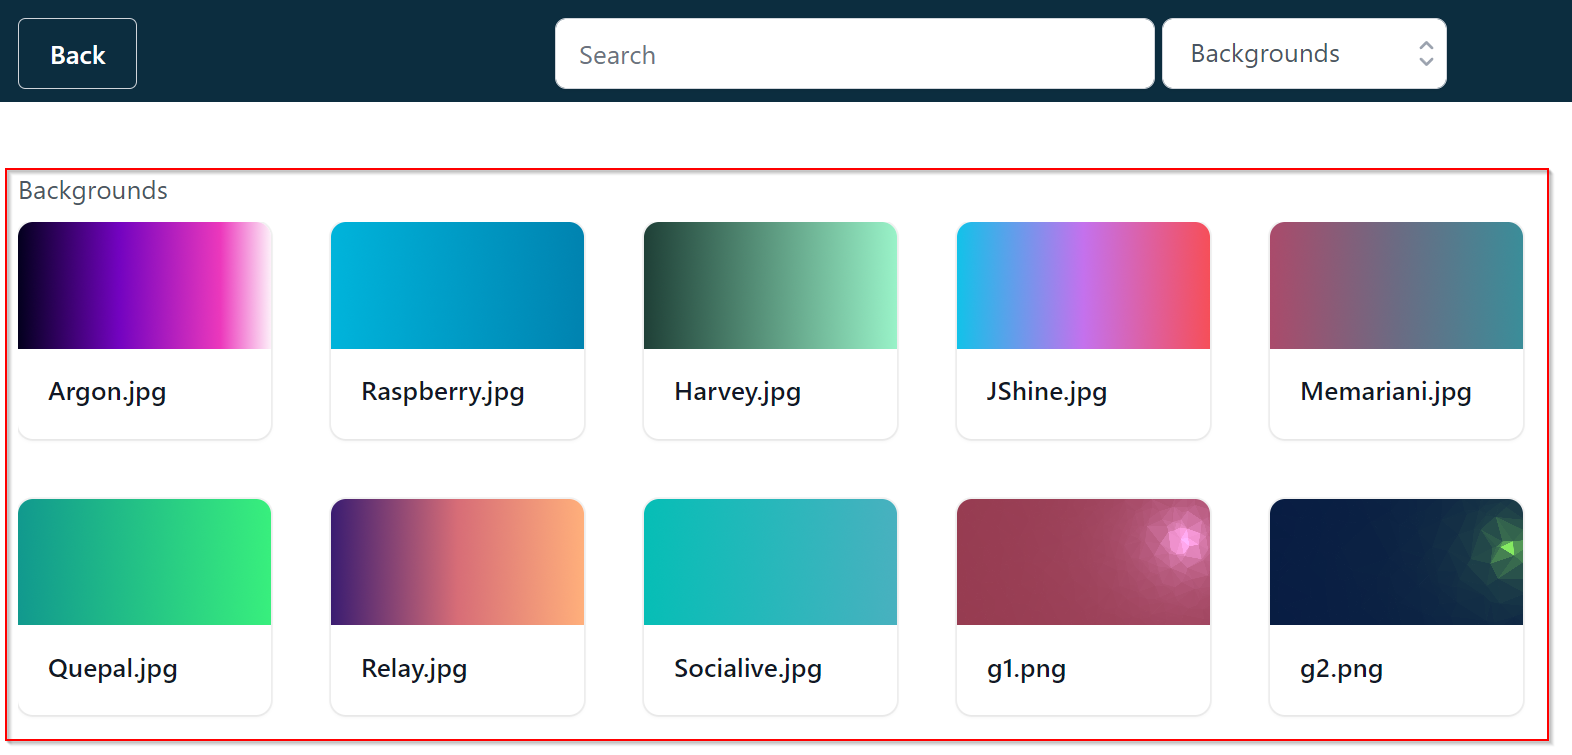Viewport: 1572px width, 755px height.
Task: Pick the g2.png dark blue background
Action: (1396, 562)
